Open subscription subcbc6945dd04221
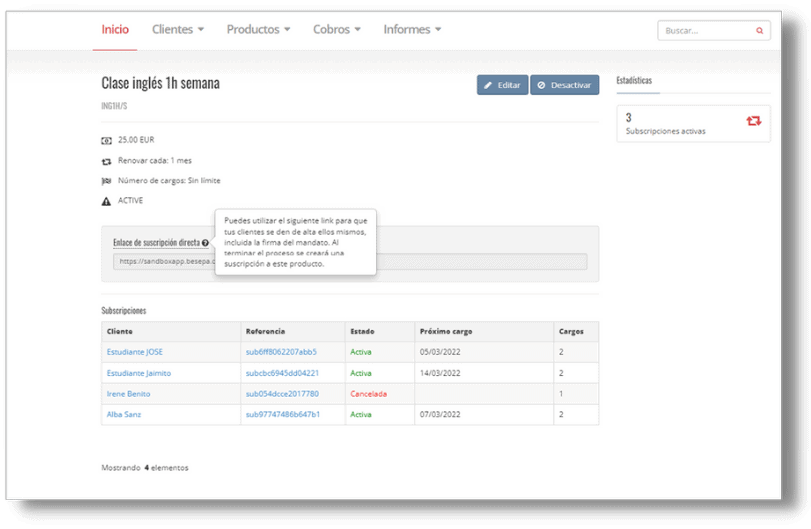Image resolution: width=811 pixels, height=529 pixels. coord(282,373)
